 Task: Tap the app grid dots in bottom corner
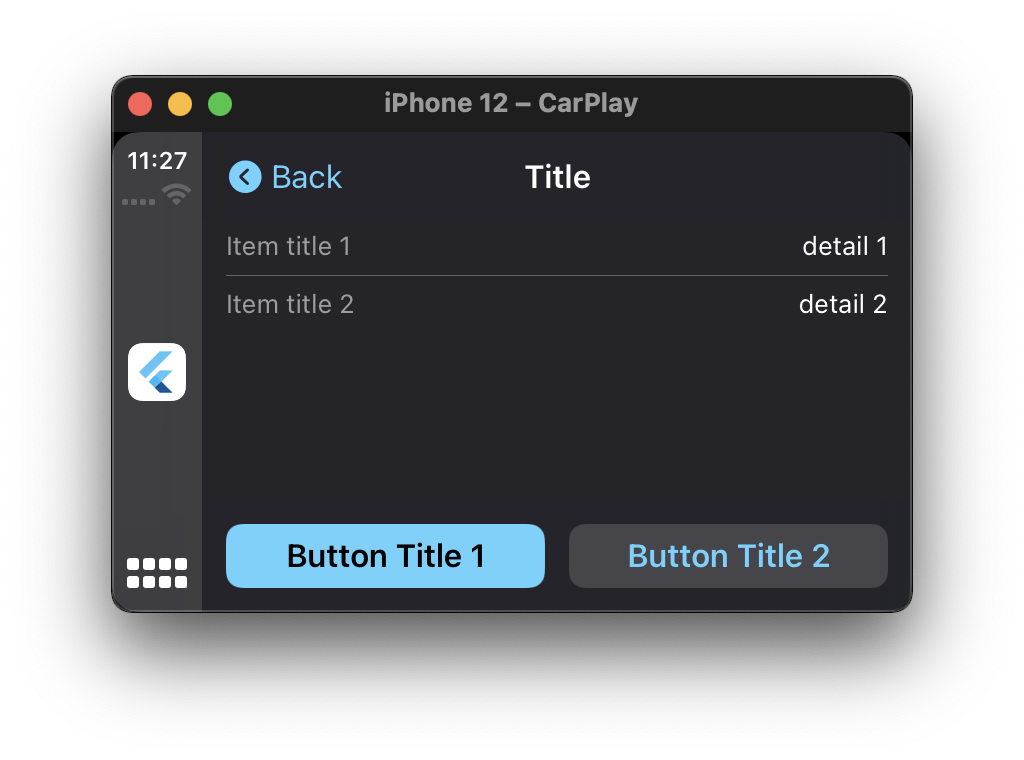click(x=156, y=571)
